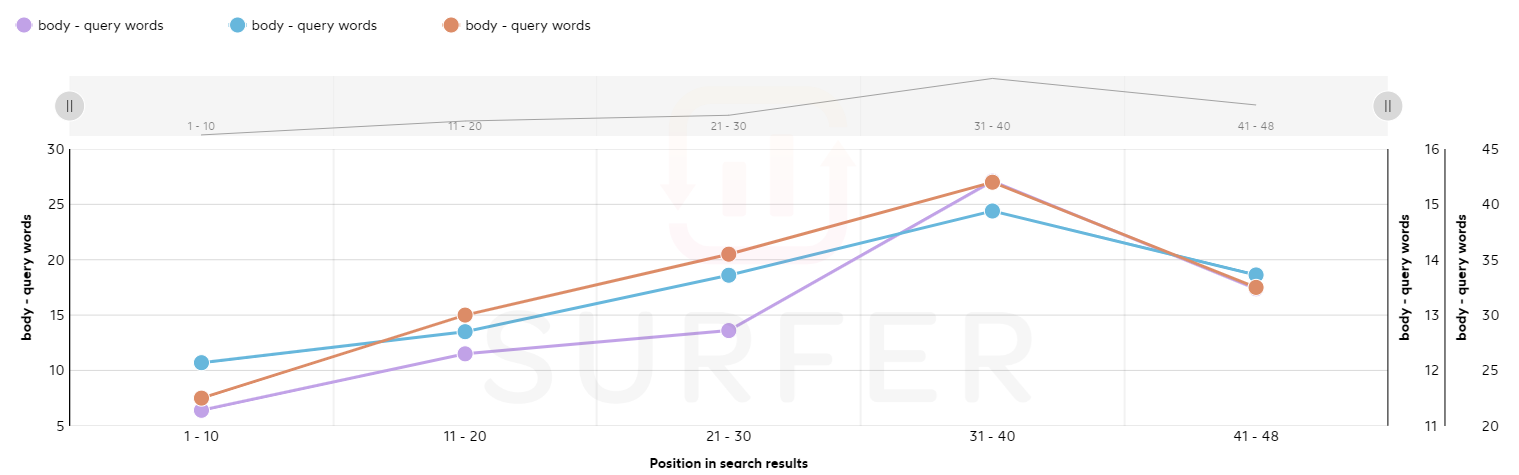1519x475 pixels.
Task: Click the "Position in search results" axis title
Action: (728, 463)
